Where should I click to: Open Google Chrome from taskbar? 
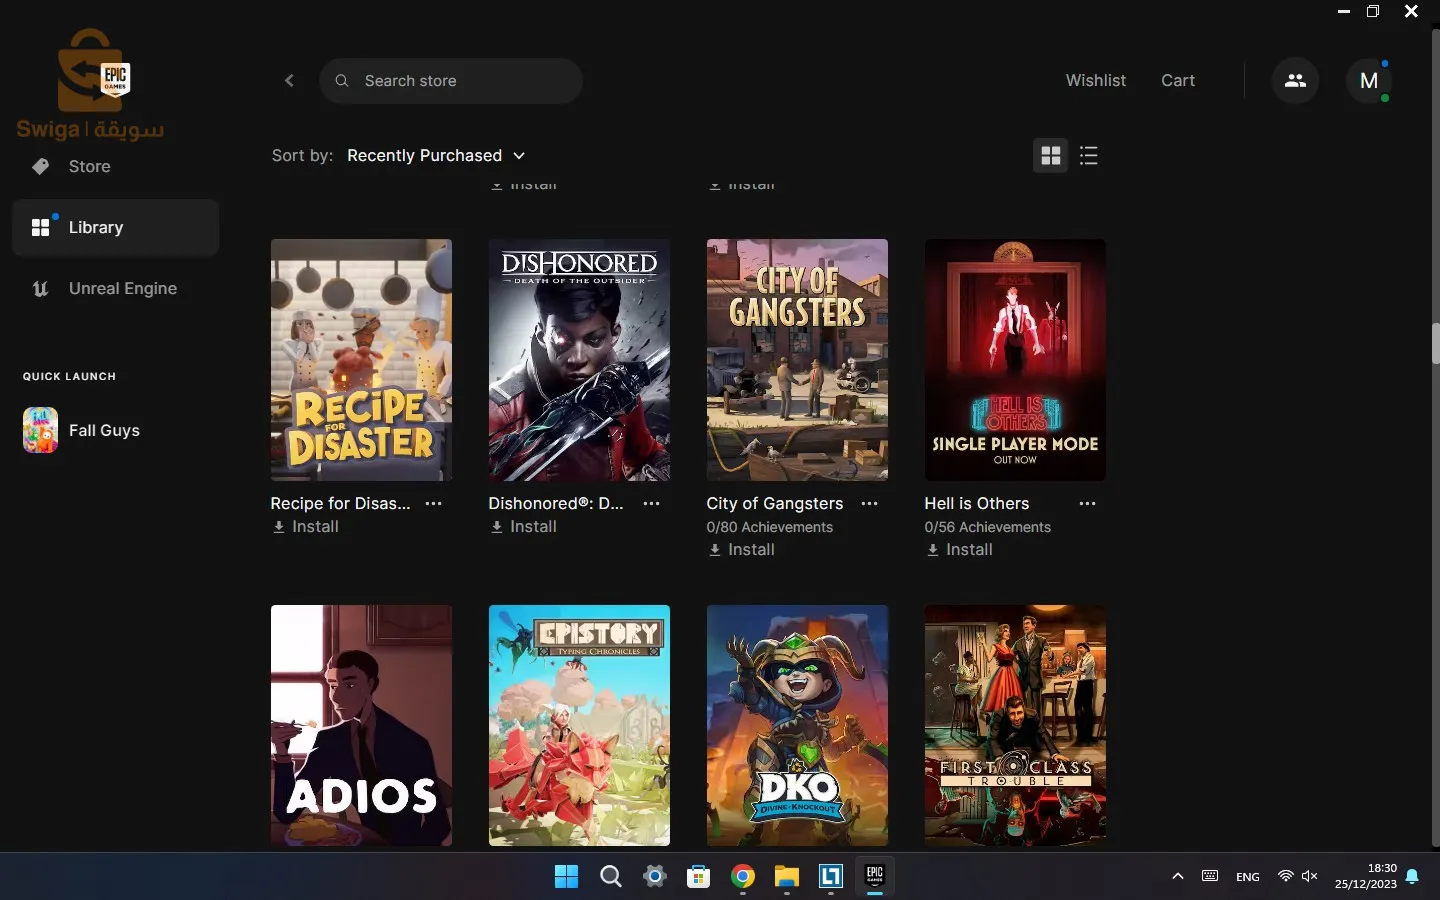(742, 877)
